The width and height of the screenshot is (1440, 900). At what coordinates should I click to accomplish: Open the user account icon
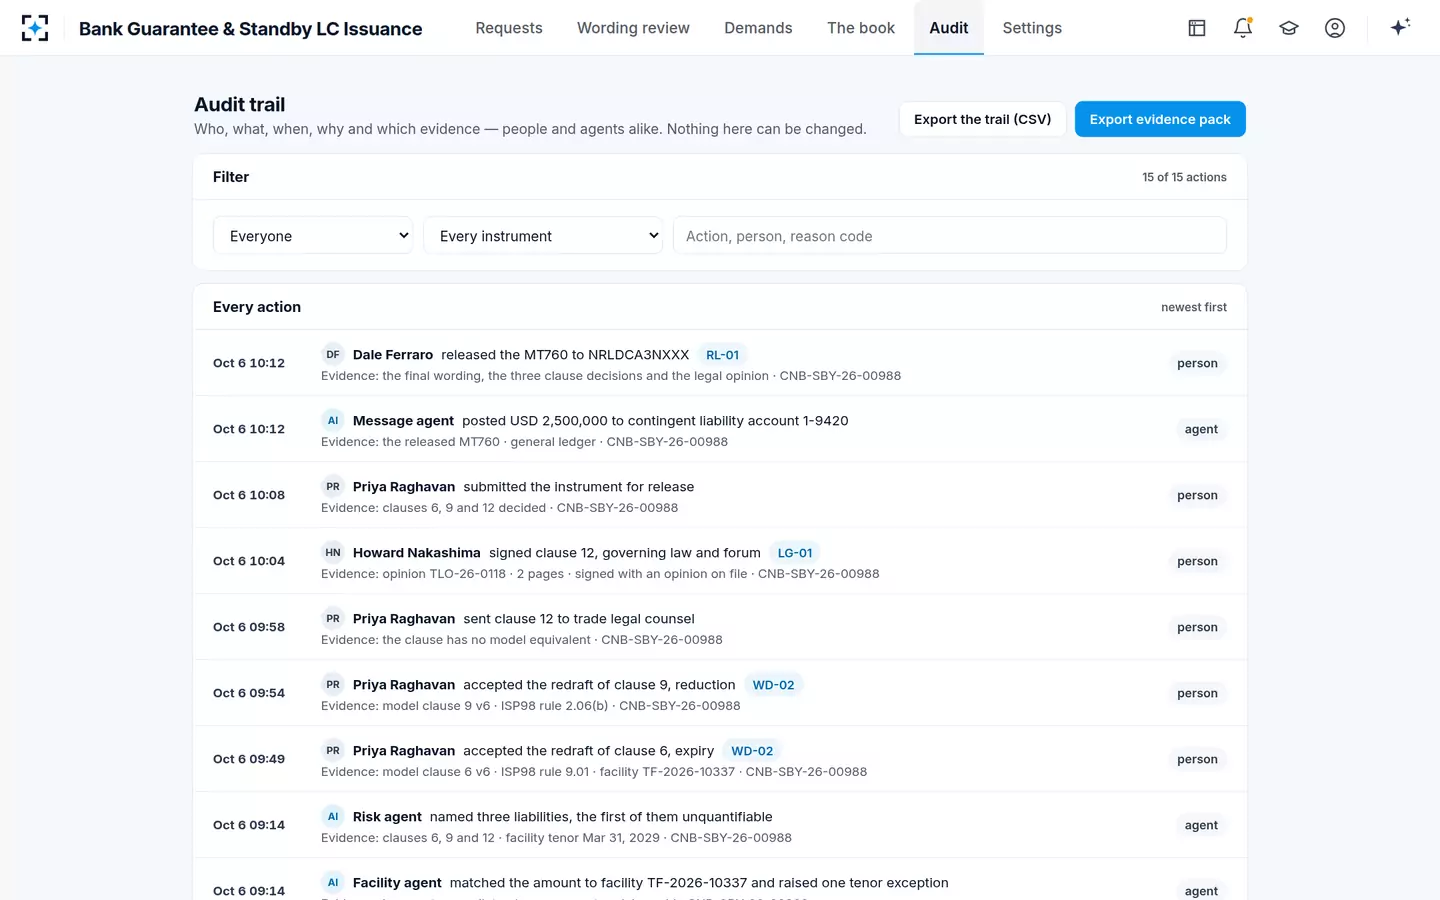1335,28
